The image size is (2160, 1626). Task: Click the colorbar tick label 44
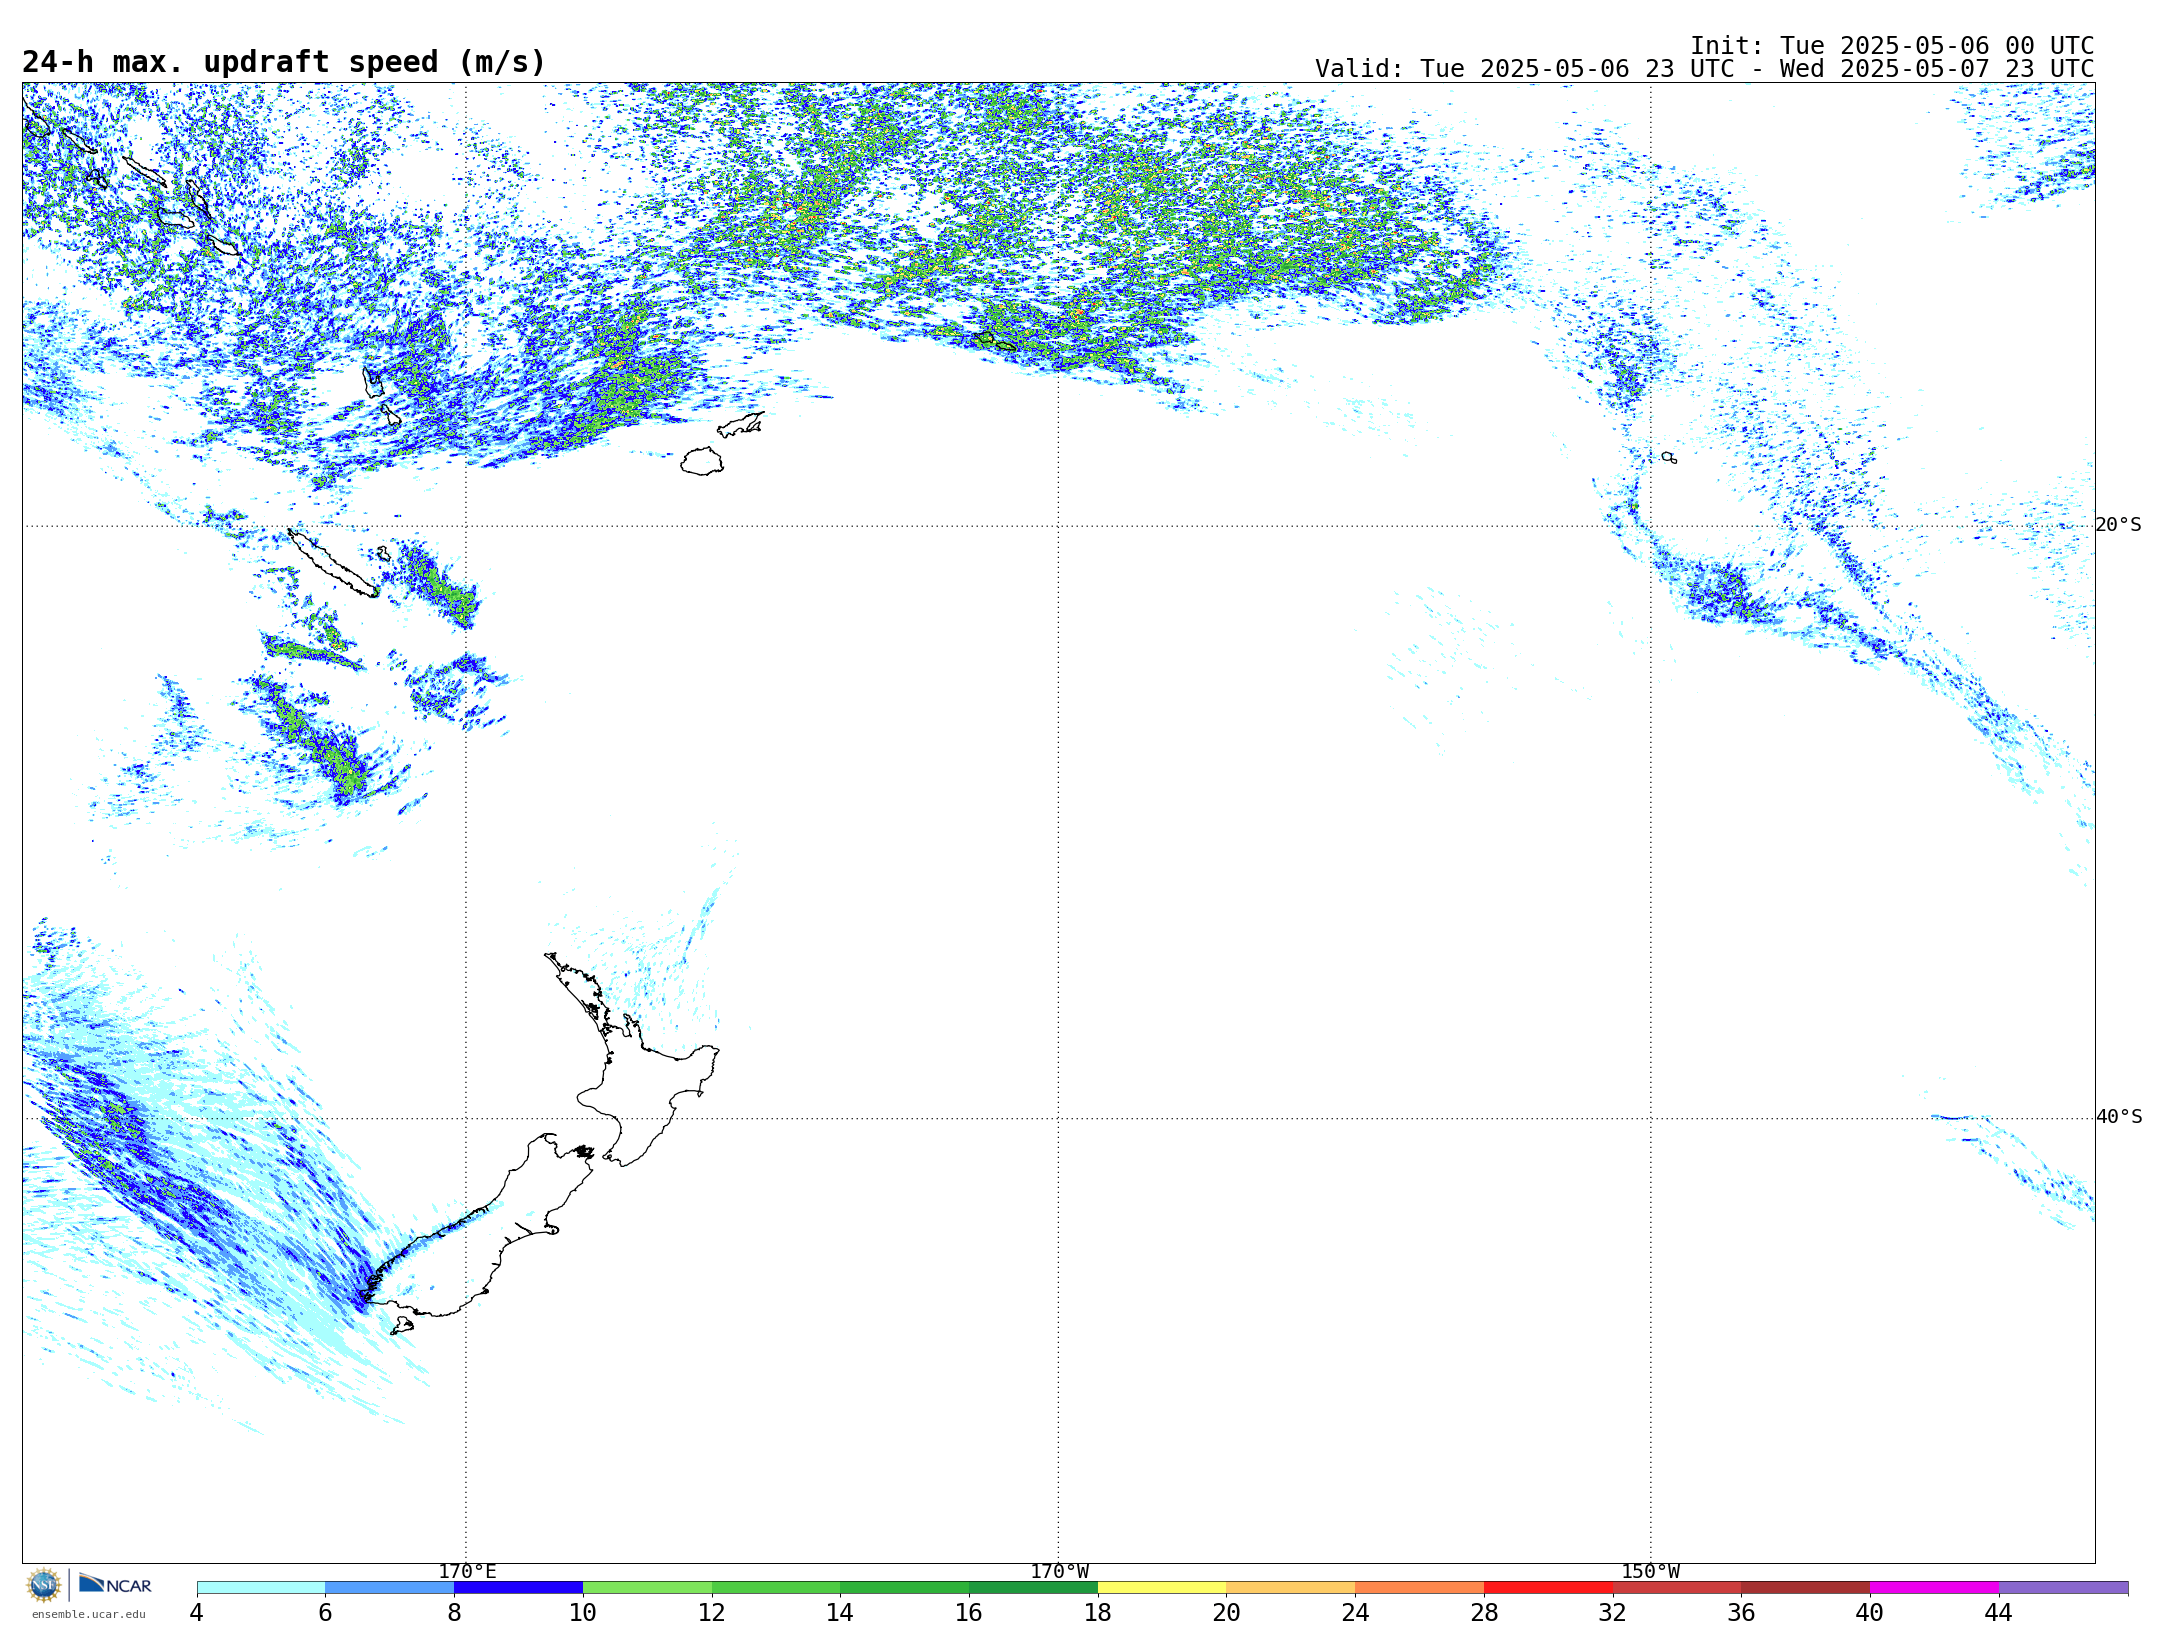click(1999, 1612)
